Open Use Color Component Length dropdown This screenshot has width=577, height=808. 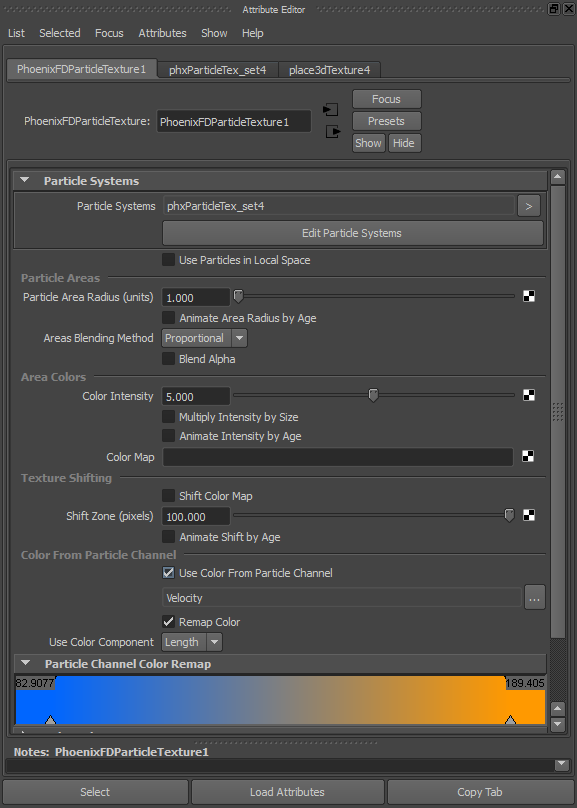(192, 642)
